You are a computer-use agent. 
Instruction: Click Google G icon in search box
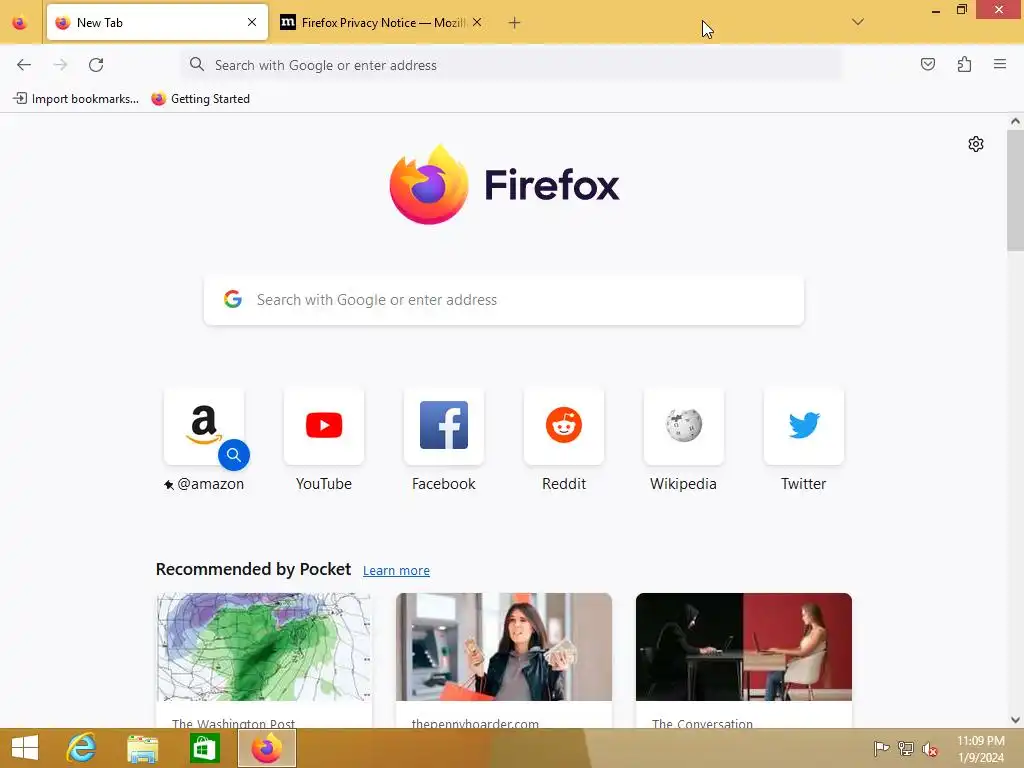click(x=233, y=299)
